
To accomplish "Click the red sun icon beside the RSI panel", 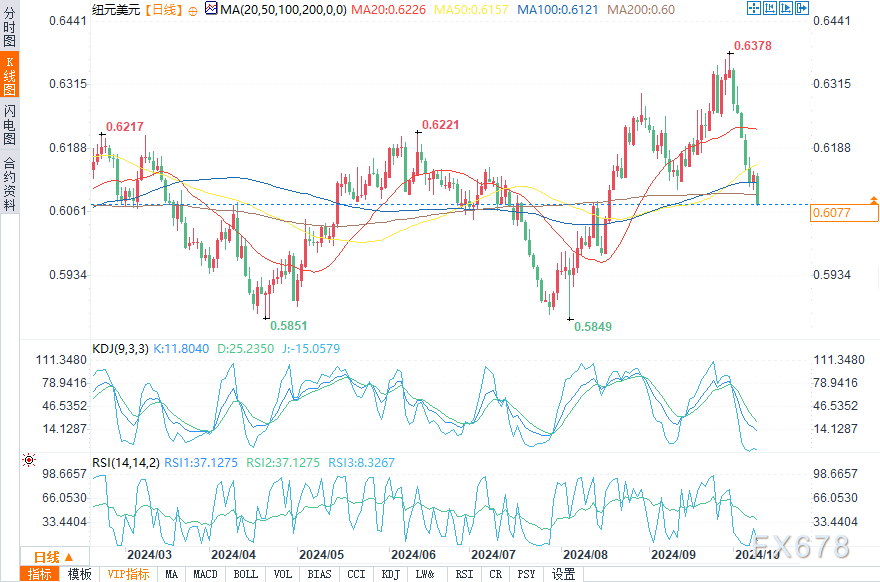I will pyautogui.click(x=29, y=460).
